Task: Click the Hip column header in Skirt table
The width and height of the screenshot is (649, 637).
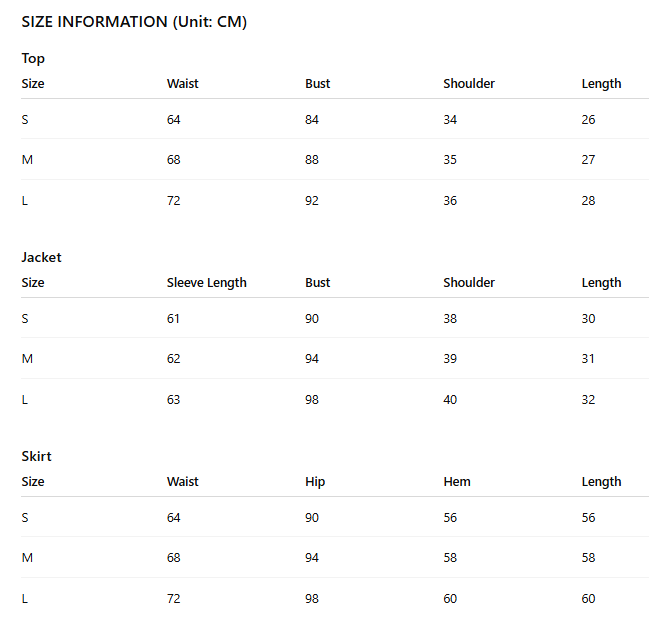Action: pyautogui.click(x=315, y=482)
